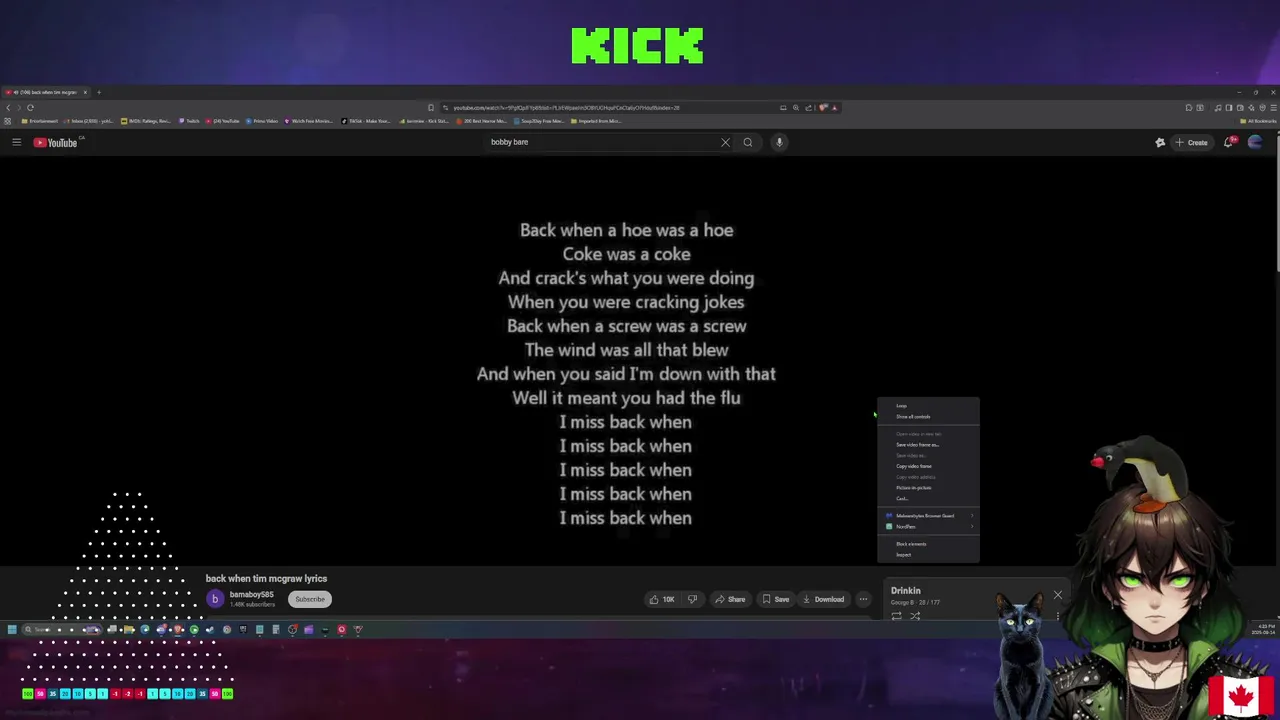
Task: Choose Block elements in context menu
Action: [928, 544]
